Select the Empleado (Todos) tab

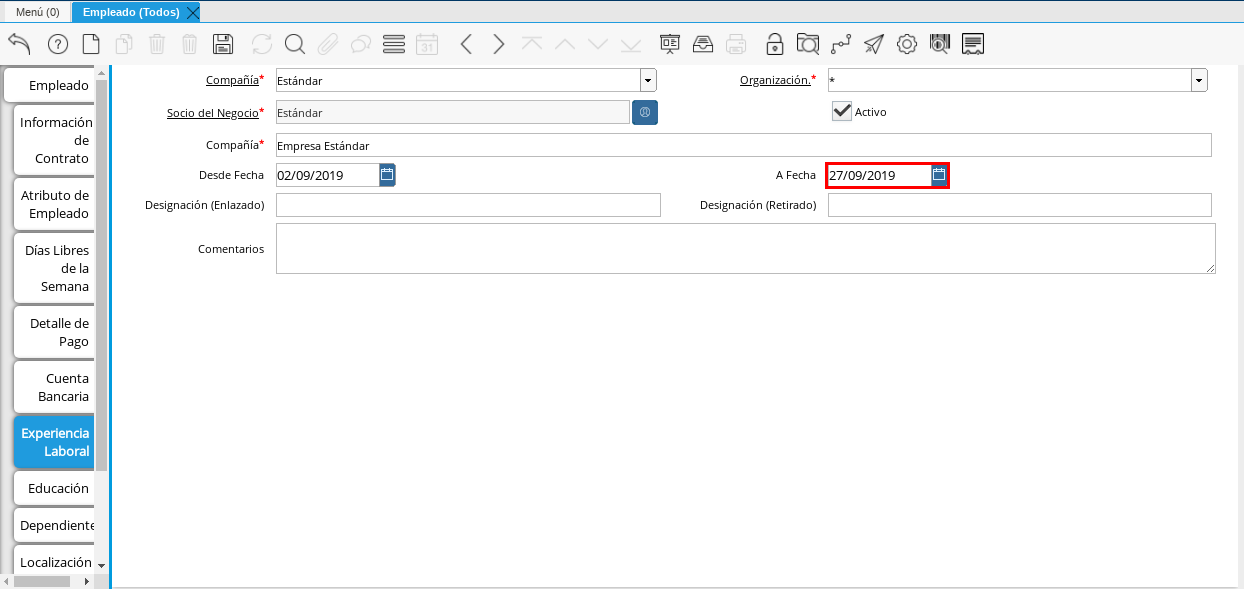(131, 12)
